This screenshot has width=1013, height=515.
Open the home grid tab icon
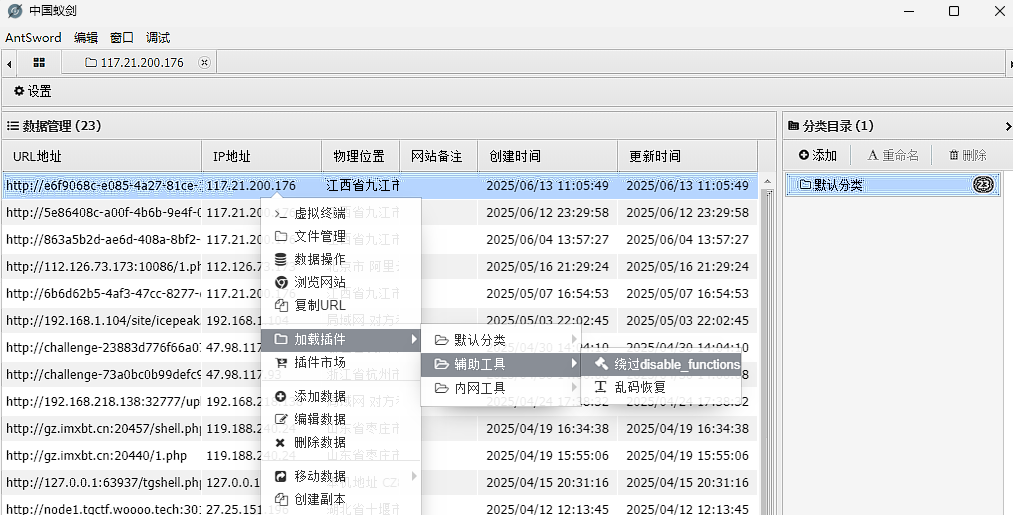pyautogui.click(x=39, y=62)
